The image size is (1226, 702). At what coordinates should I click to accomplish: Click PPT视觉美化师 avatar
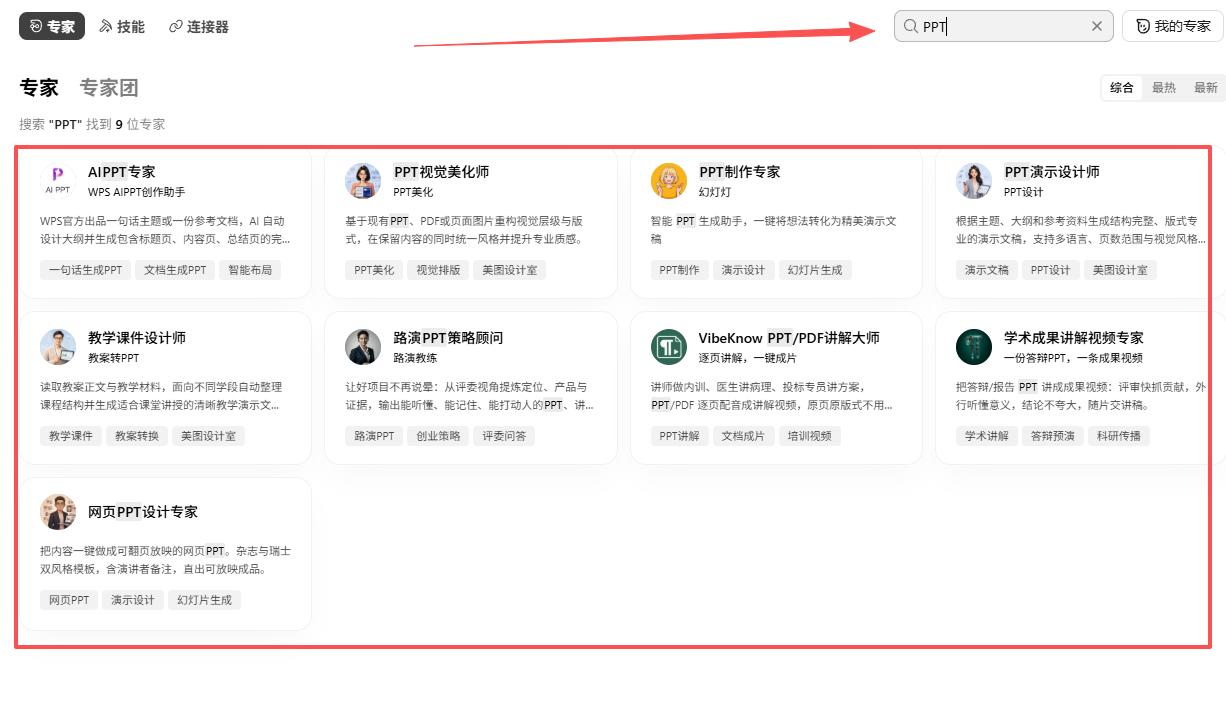click(x=363, y=181)
